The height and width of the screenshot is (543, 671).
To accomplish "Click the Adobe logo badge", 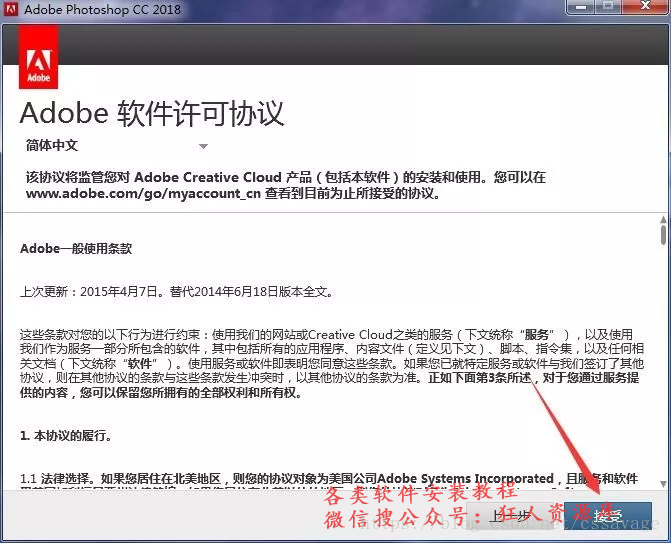I will (39, 56).
